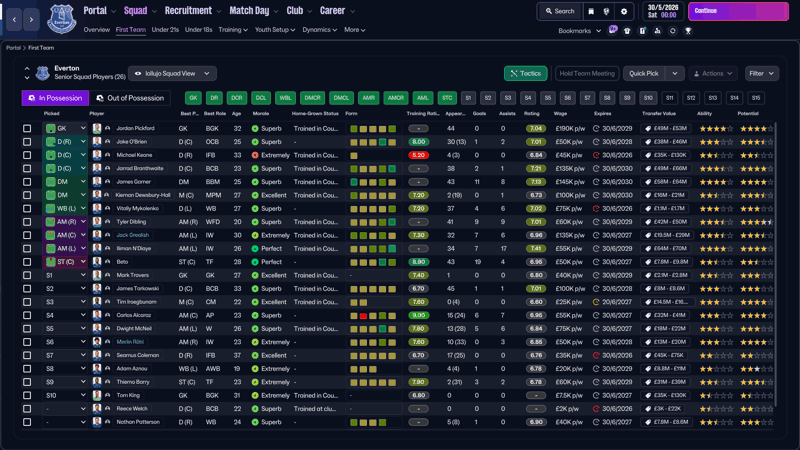This screenshot has height=450, width=800.
Task: Open the settings gear icon
Action: pyautogui.click(x=624, y=11)
